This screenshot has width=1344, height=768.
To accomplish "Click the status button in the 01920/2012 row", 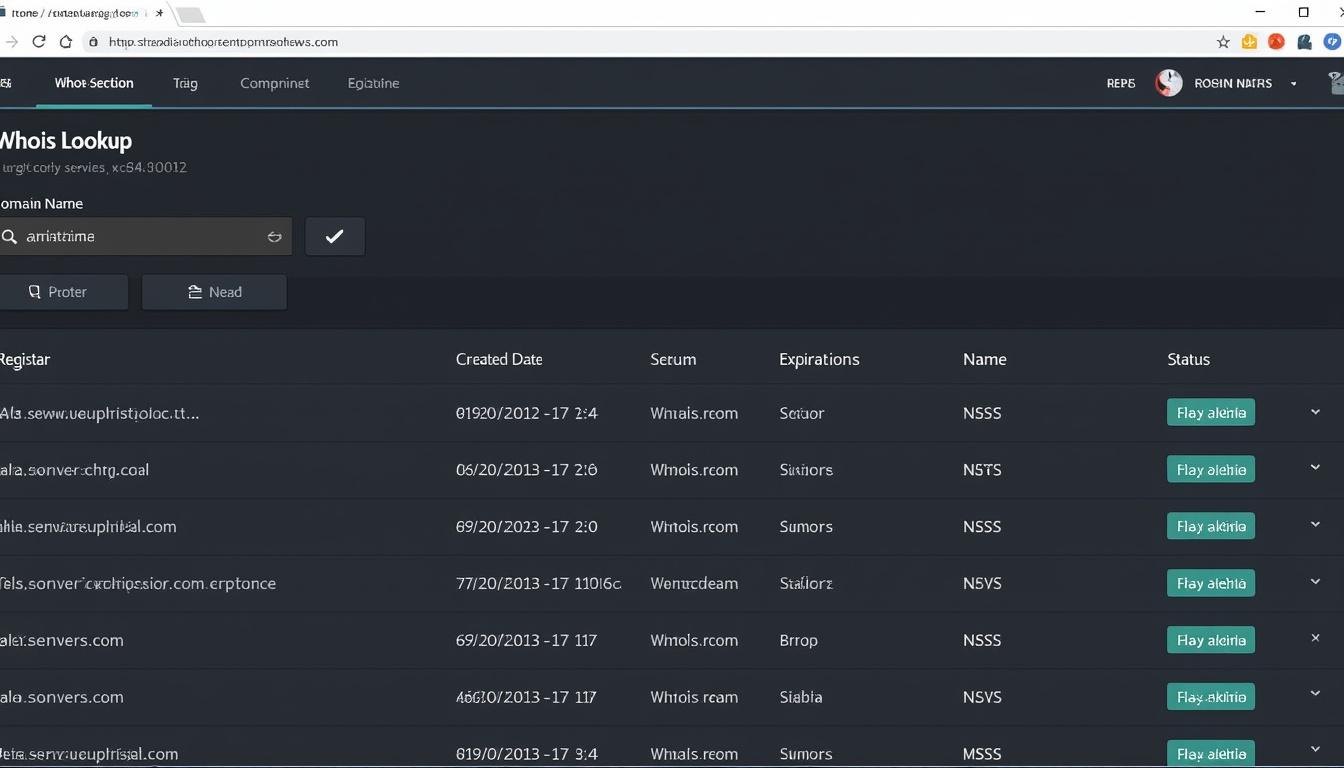I will tap(1211, 413).
